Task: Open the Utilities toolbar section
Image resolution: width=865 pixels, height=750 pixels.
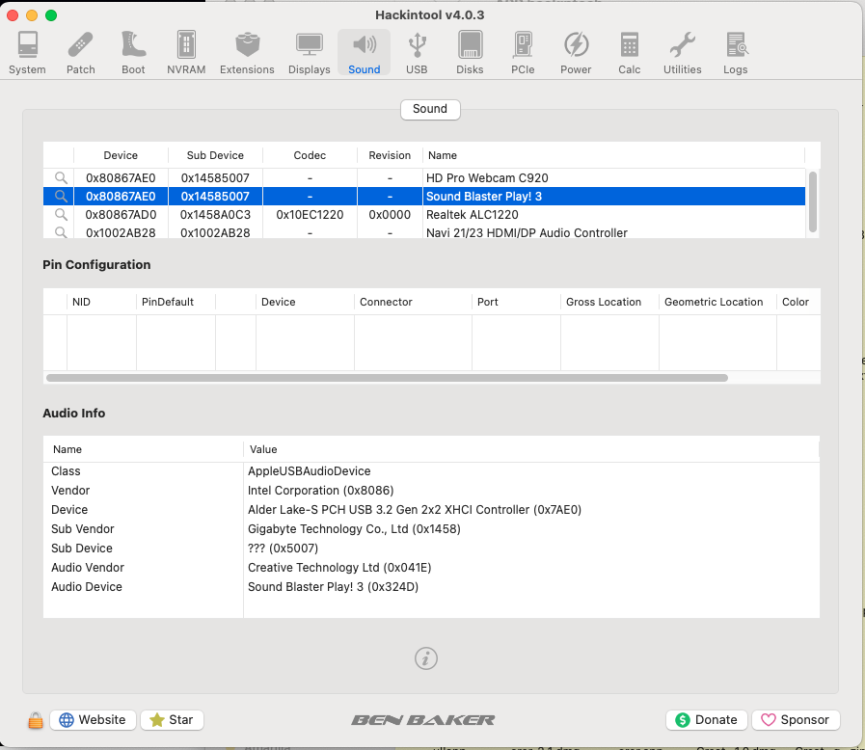Action: point(682,52)
